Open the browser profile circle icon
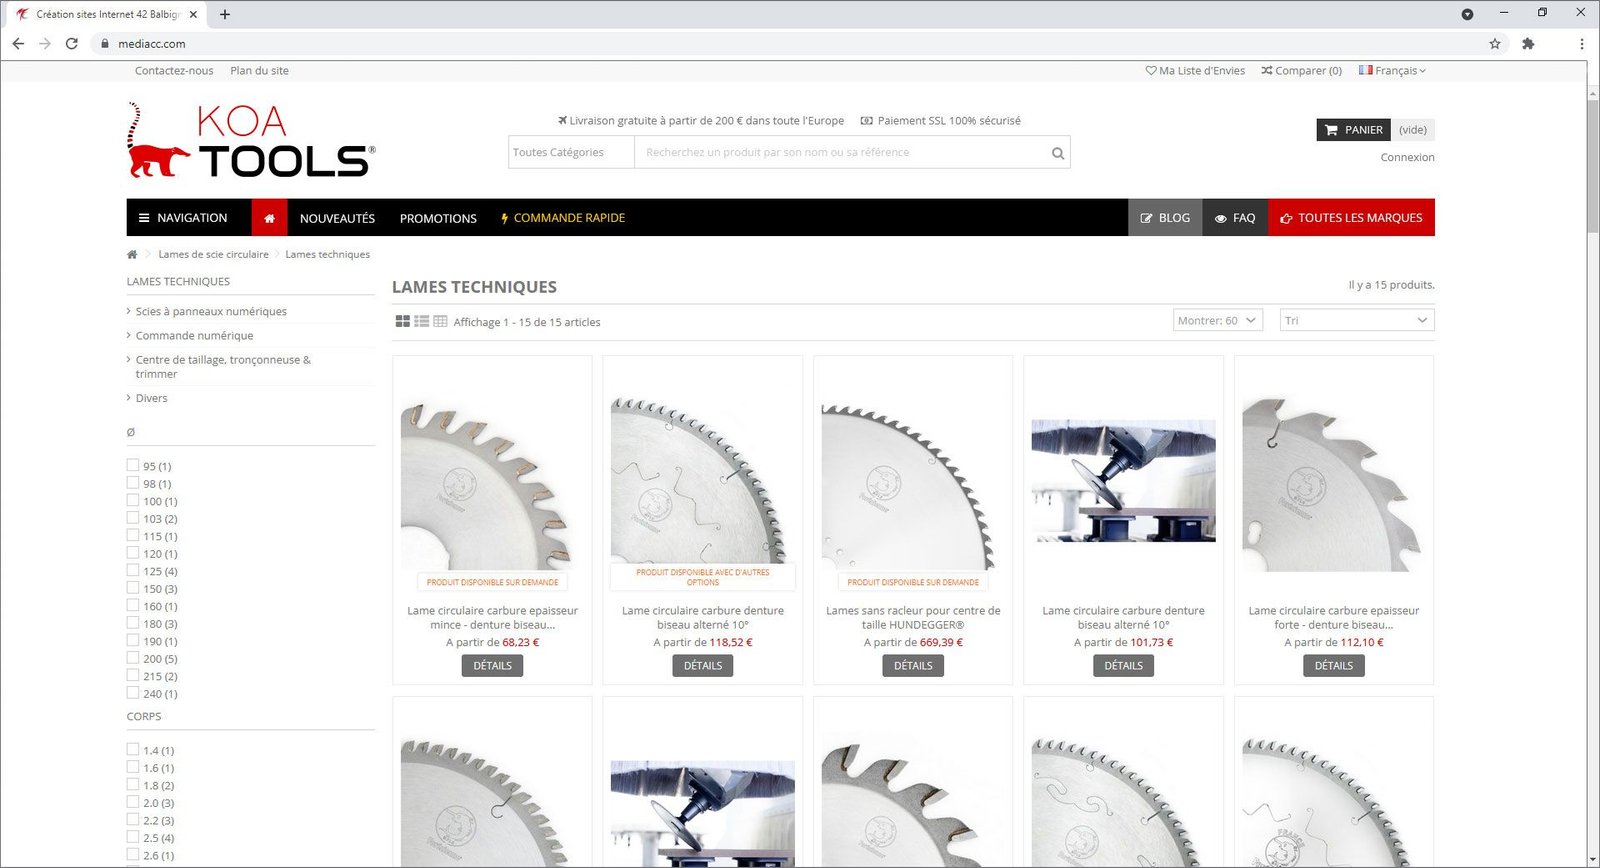Image resolution: width=1600 pixels, height=868 pixels. click(1467, 14)
